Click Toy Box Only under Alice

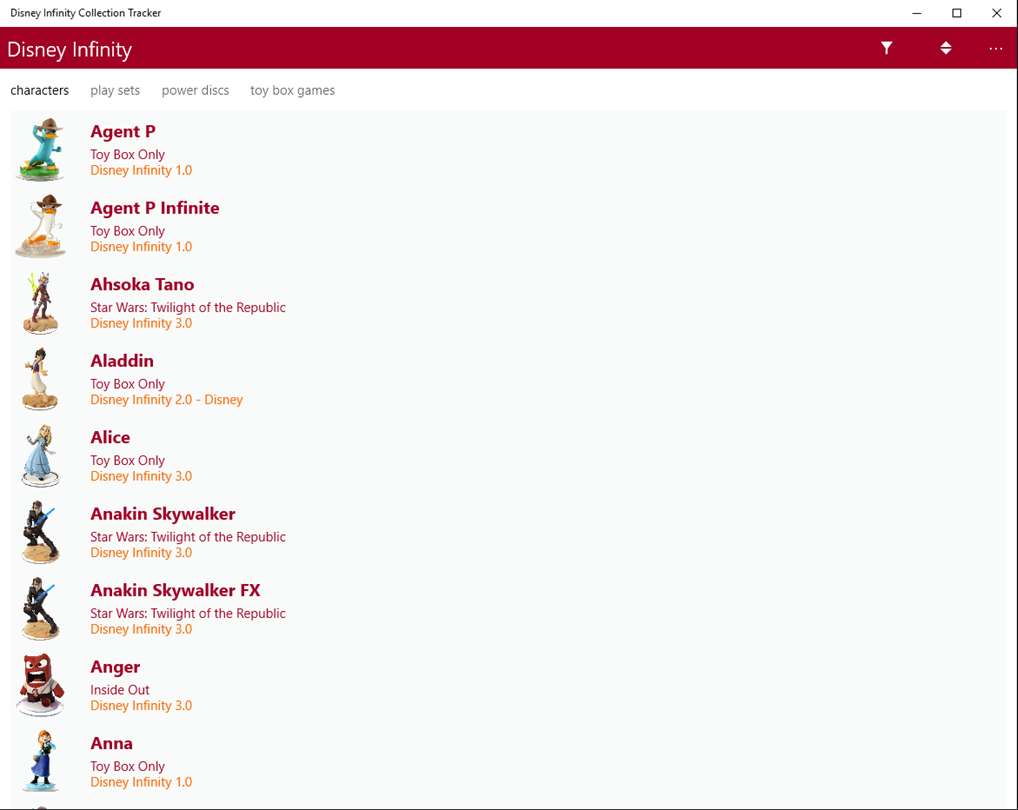127,461
